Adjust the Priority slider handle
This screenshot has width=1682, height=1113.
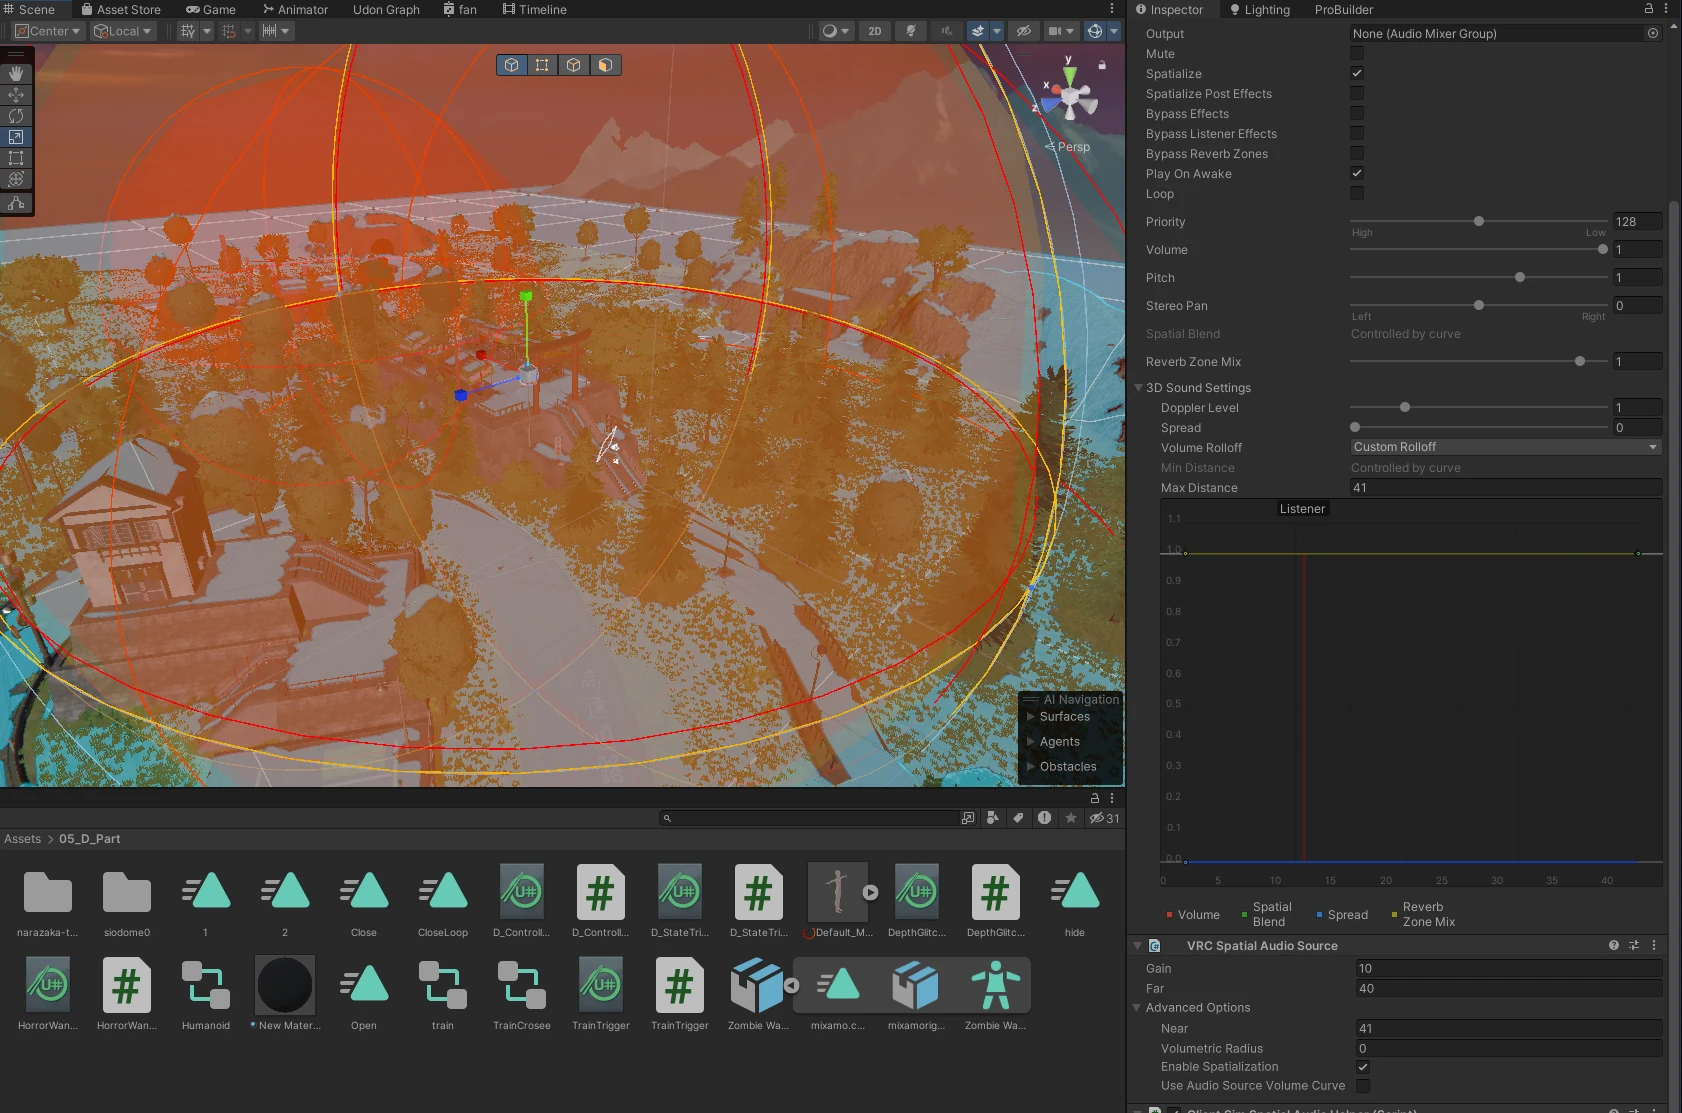1479,221
